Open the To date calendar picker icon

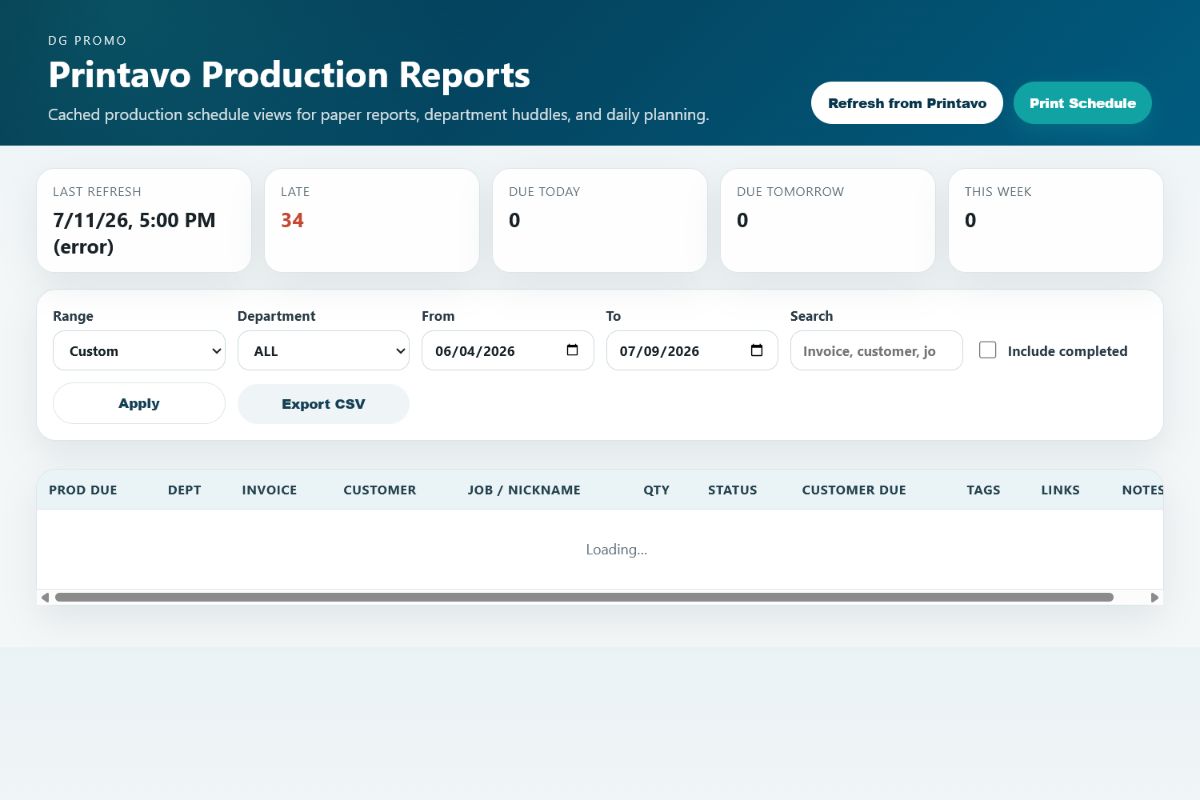(x=757, y=351)
